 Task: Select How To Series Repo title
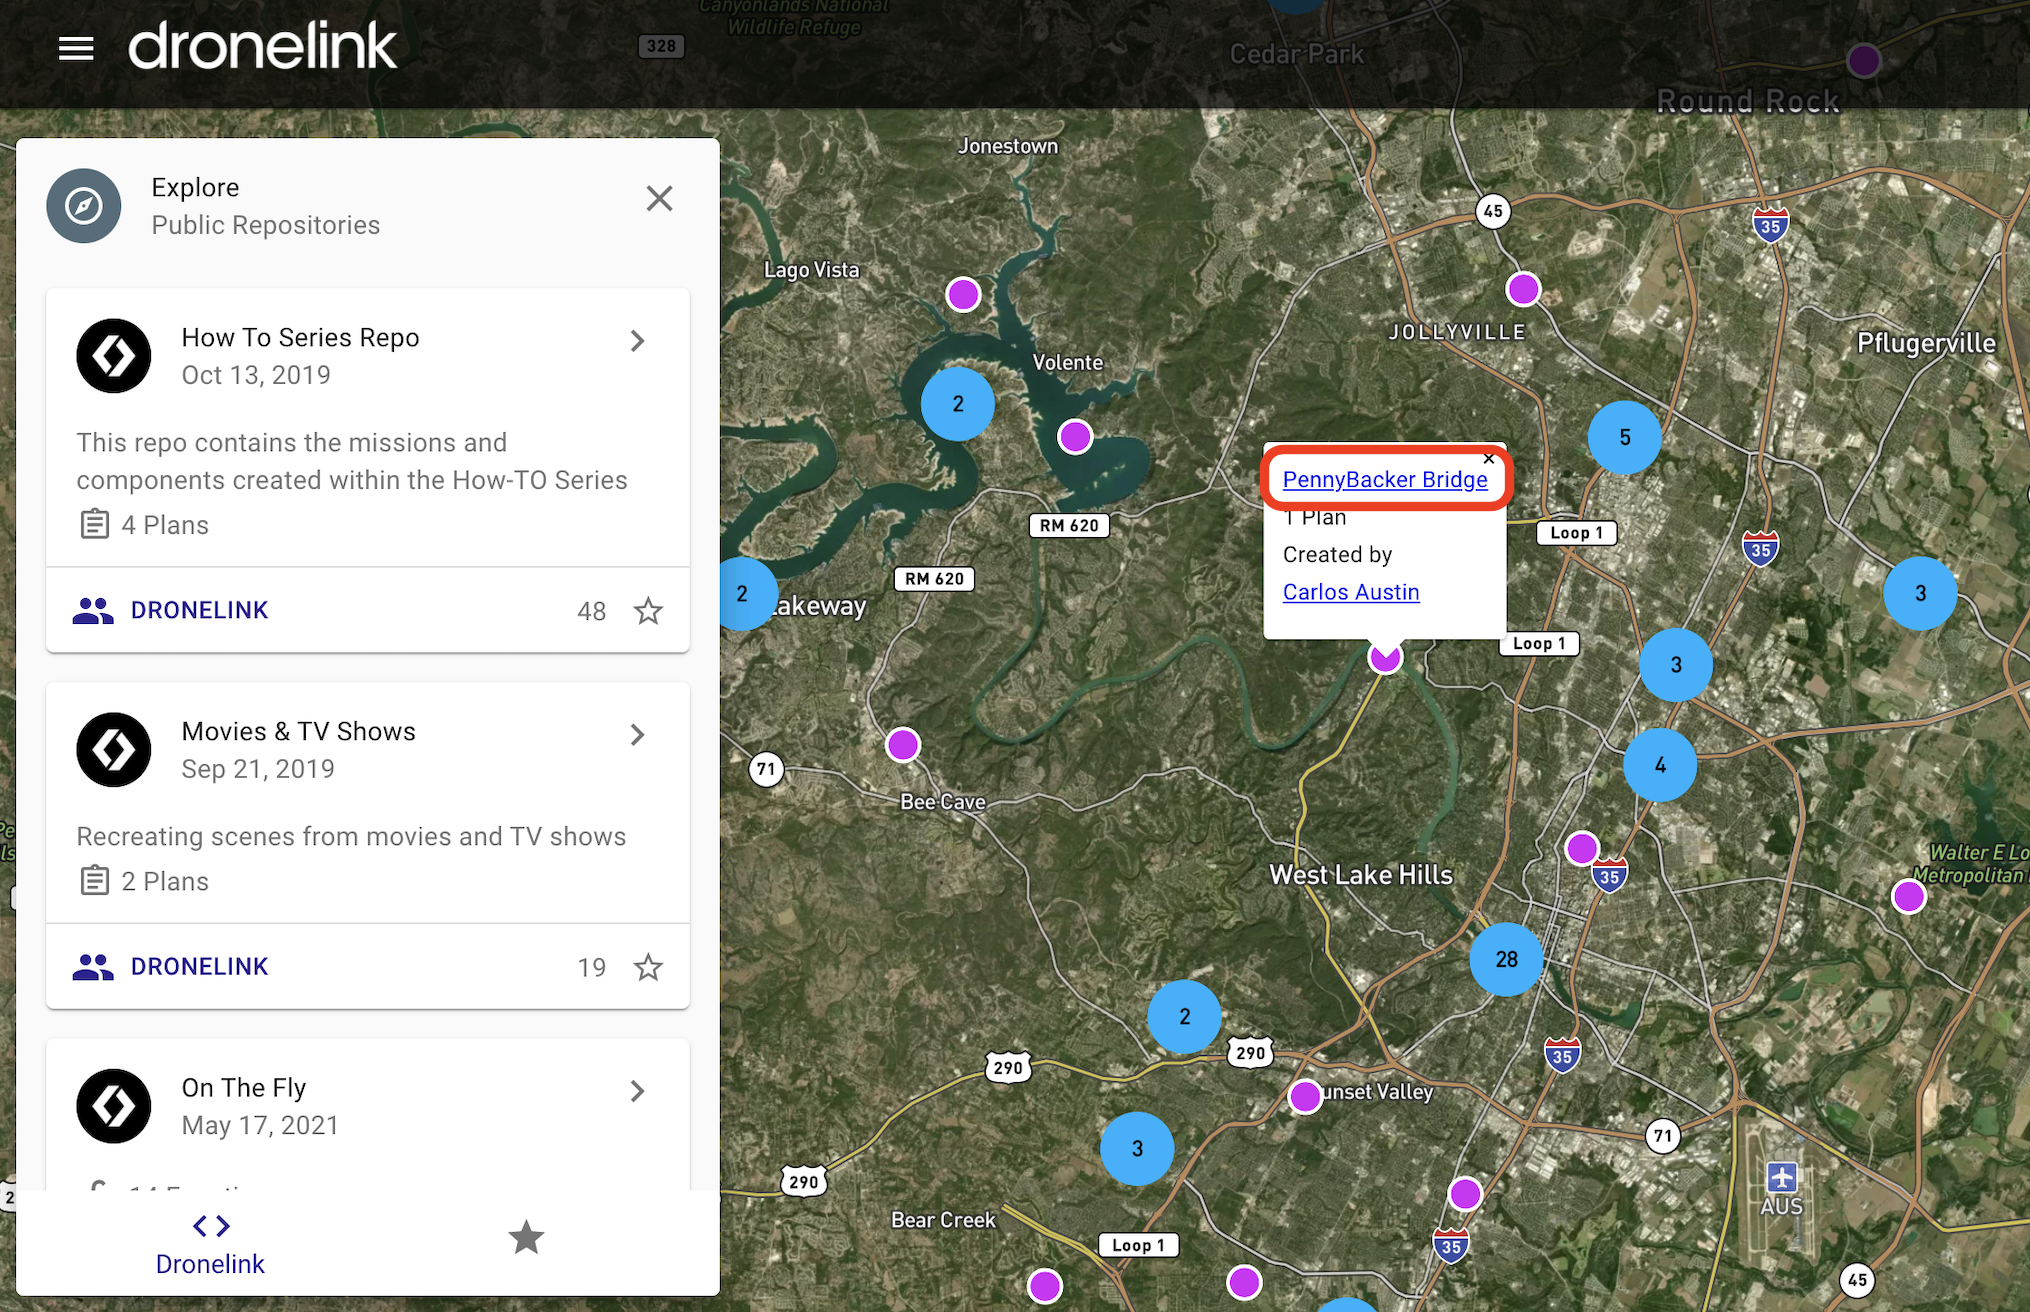coord(300,338)
